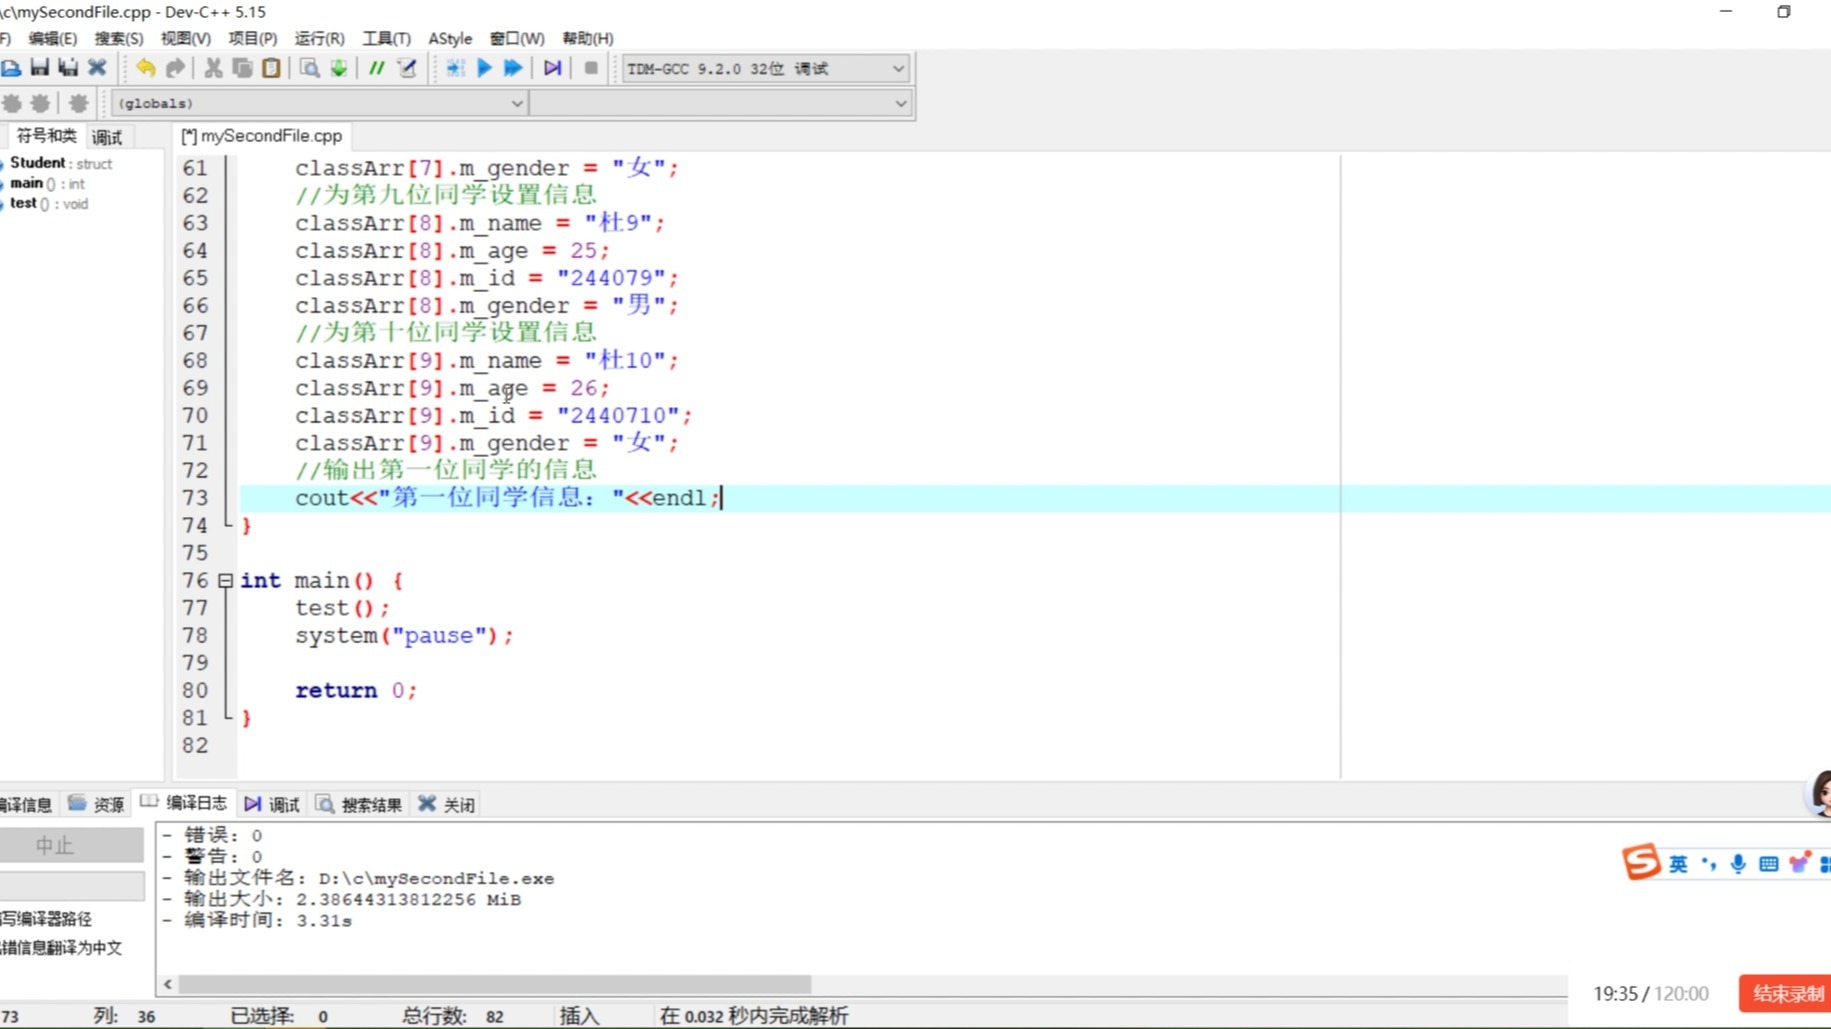The image size is (1831, 1029).
Task: Select main() : int in the symbol tree
Action: [47, 183]
